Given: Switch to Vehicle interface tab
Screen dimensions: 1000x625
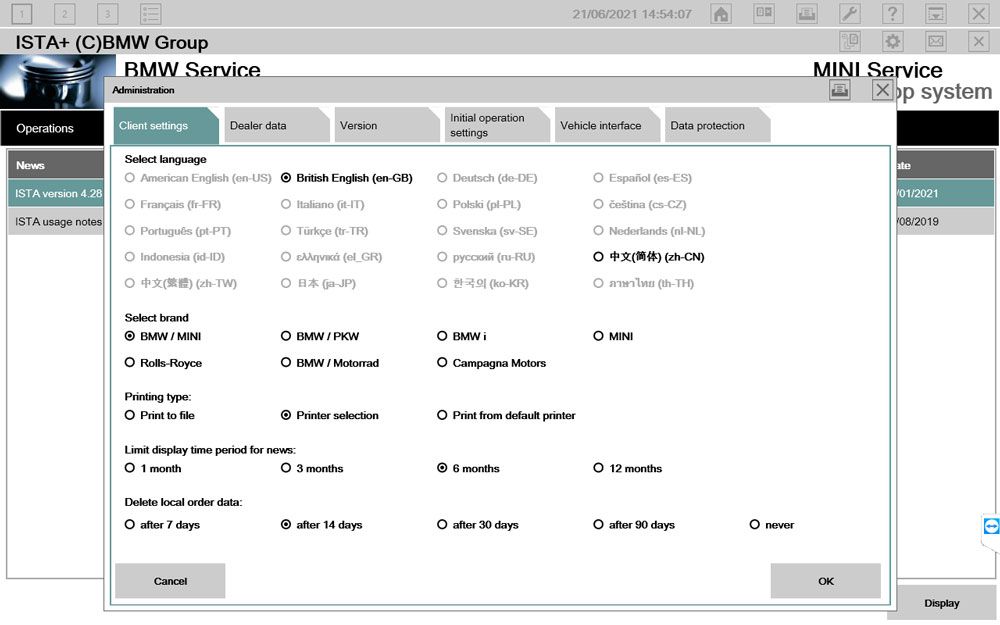Looking at the screenshot, I should (607, 125).
